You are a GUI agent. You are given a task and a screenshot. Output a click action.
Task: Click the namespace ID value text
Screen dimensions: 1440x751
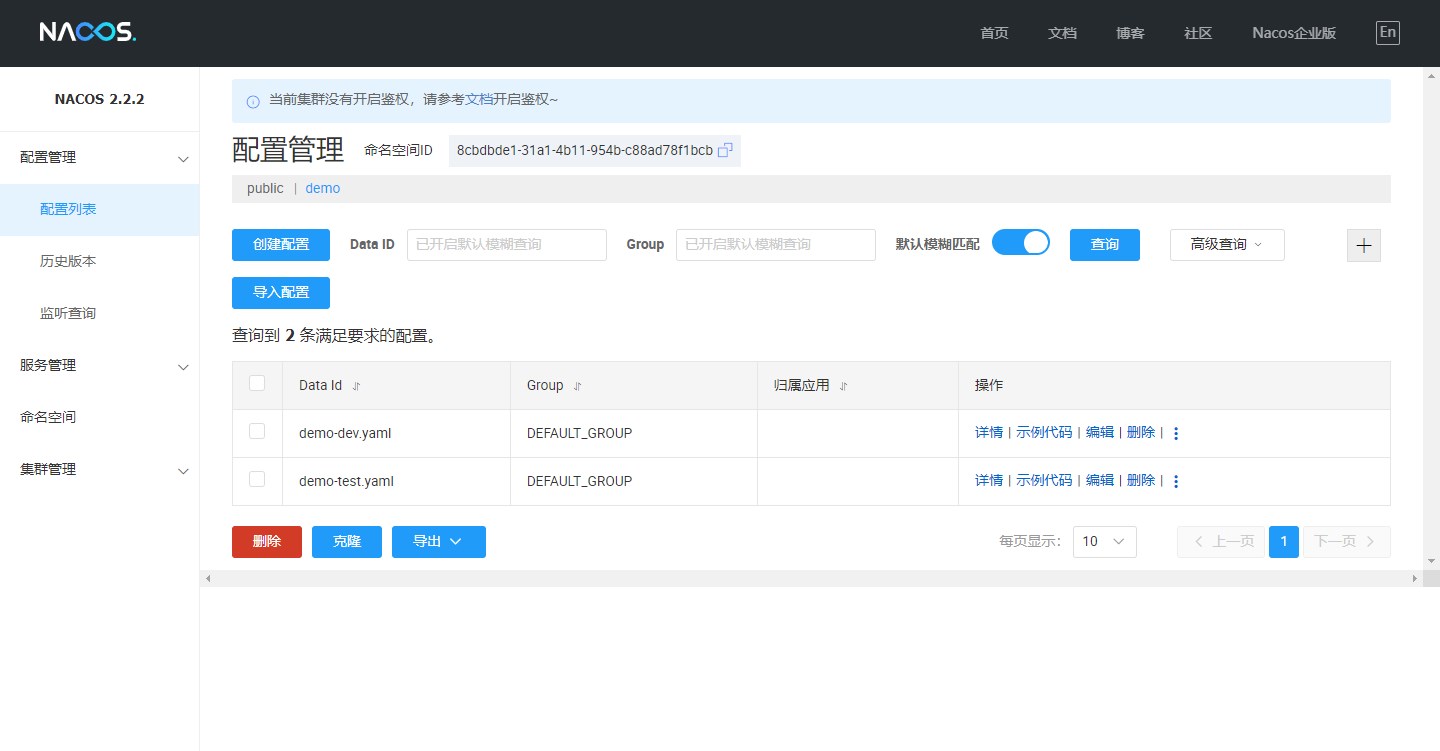585,151
